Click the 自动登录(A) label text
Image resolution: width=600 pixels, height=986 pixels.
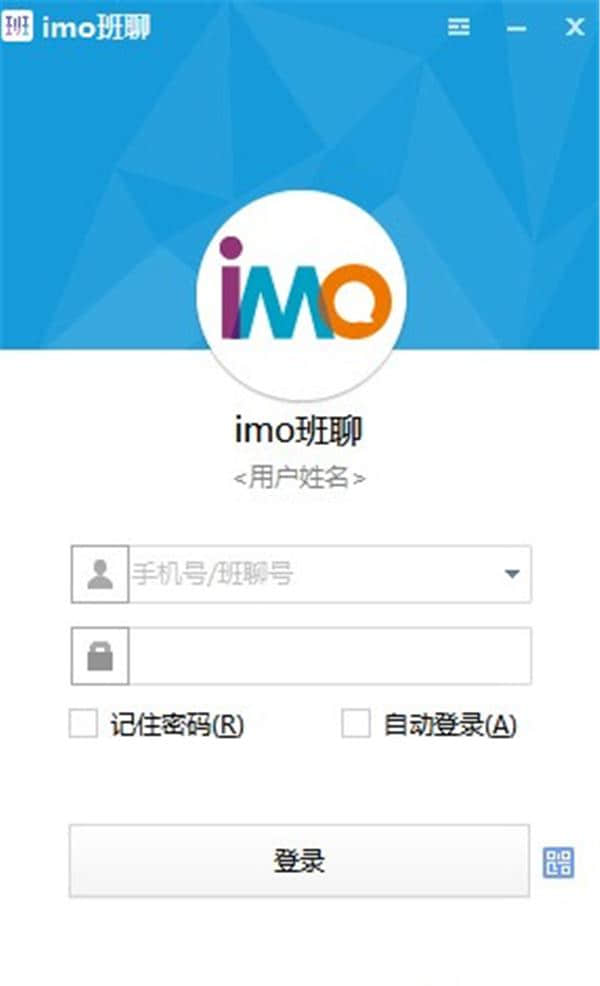click(x=450, y=724)
